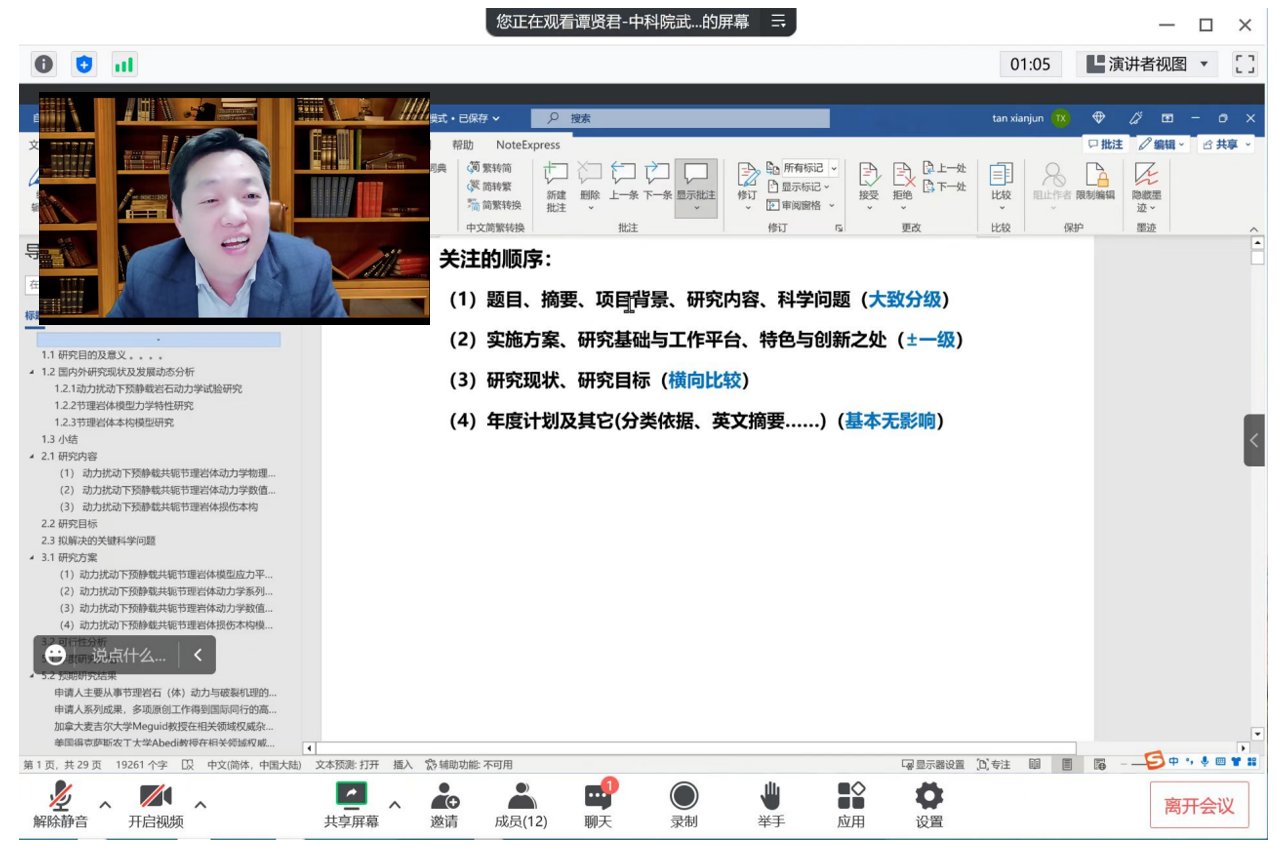
Task: Turn on camera with 开启视频
Action: [155, 796]
